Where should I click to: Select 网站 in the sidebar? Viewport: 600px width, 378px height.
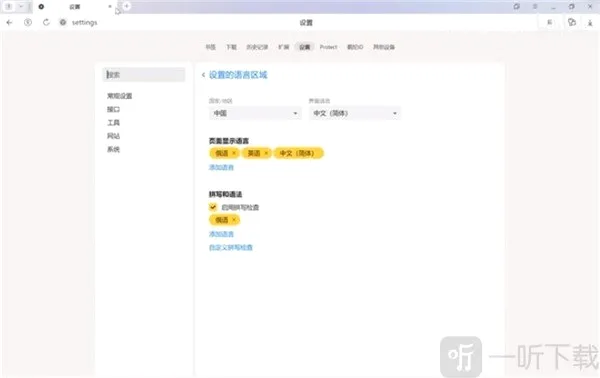(x=113, y=136)
